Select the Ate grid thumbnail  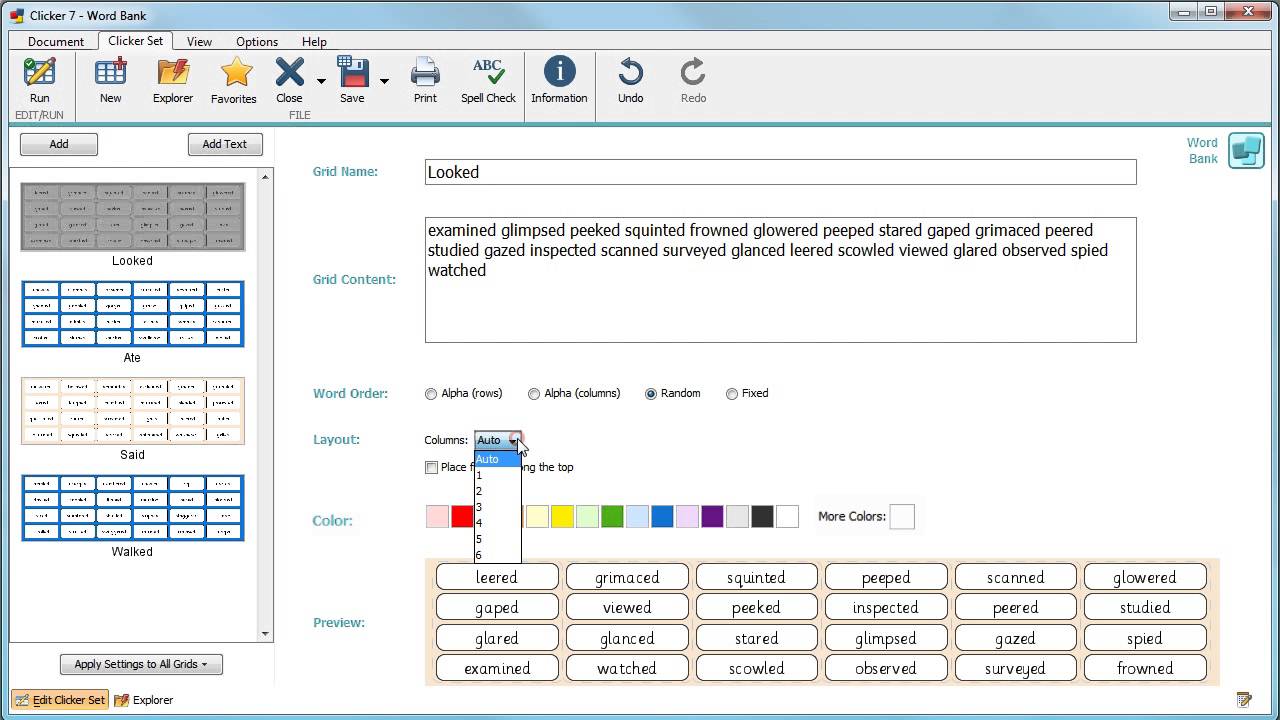tap(133, 313)
